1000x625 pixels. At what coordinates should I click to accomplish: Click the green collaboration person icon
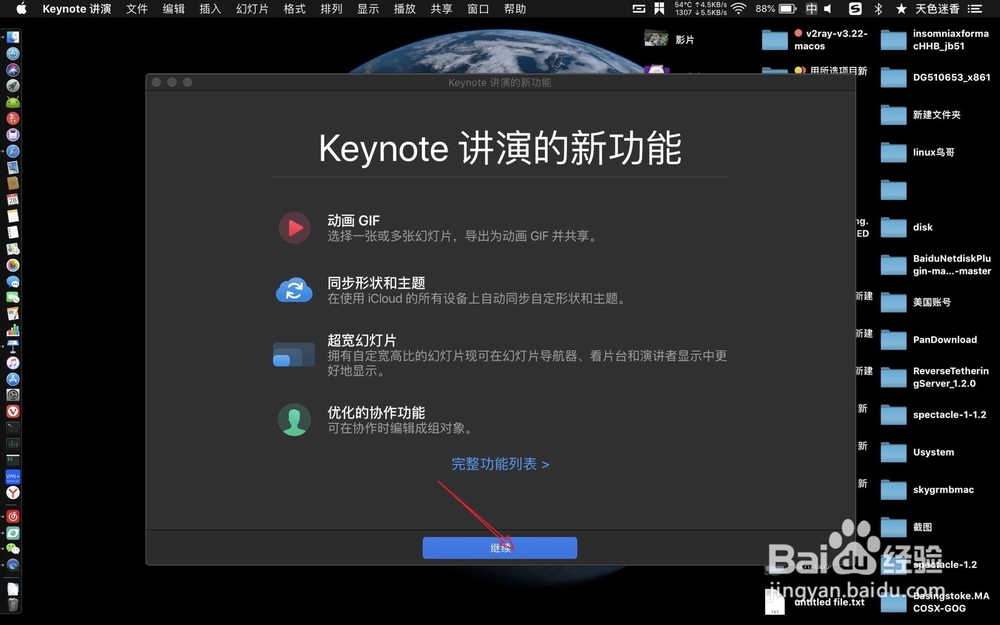coord(294,420)
